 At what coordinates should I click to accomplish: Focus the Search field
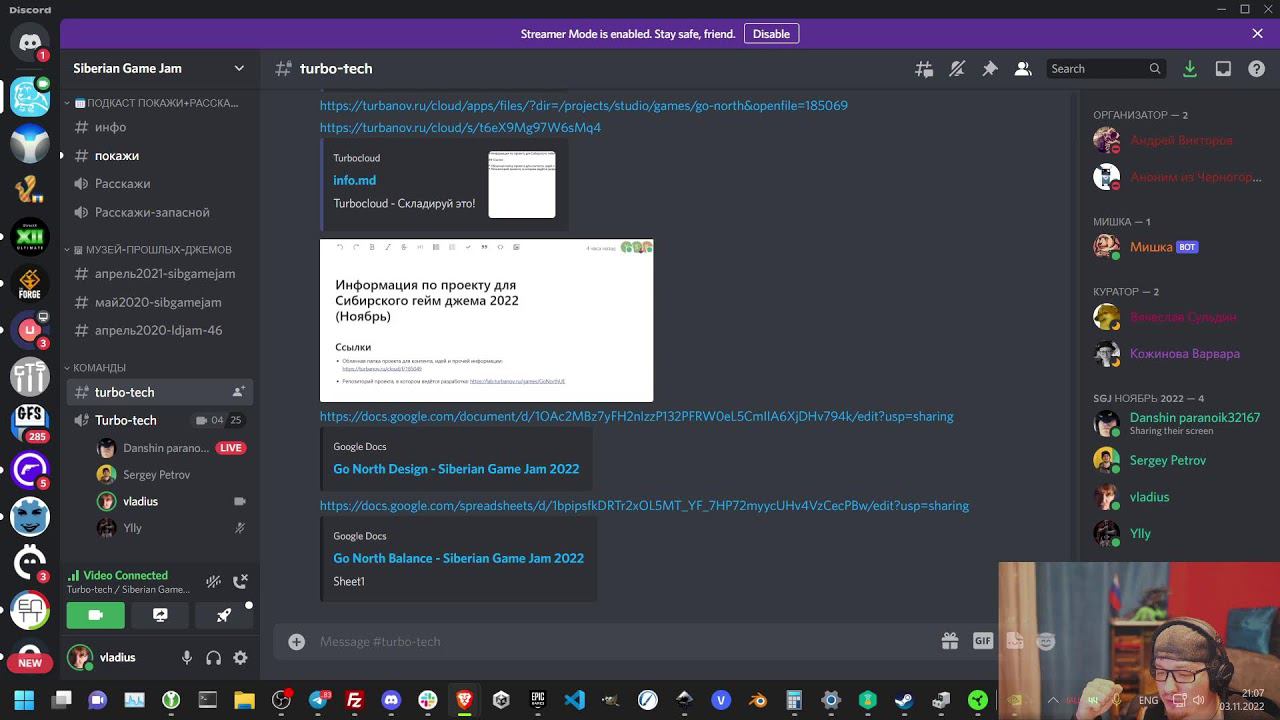point(1106,69)
